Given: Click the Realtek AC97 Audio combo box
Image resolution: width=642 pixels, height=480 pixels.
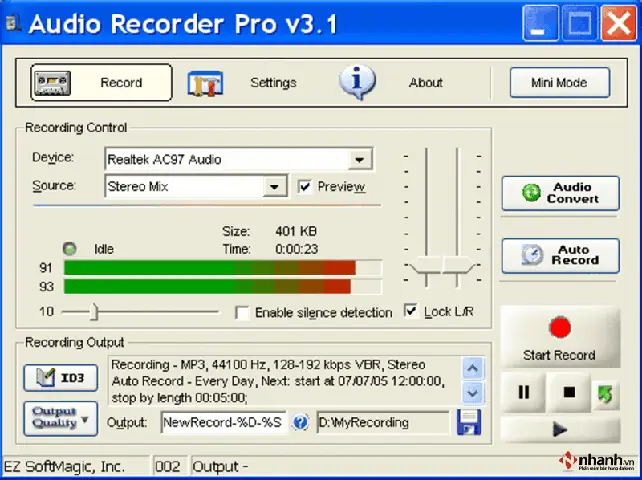Looking at the screenshot, I should [x=238, y=159].
